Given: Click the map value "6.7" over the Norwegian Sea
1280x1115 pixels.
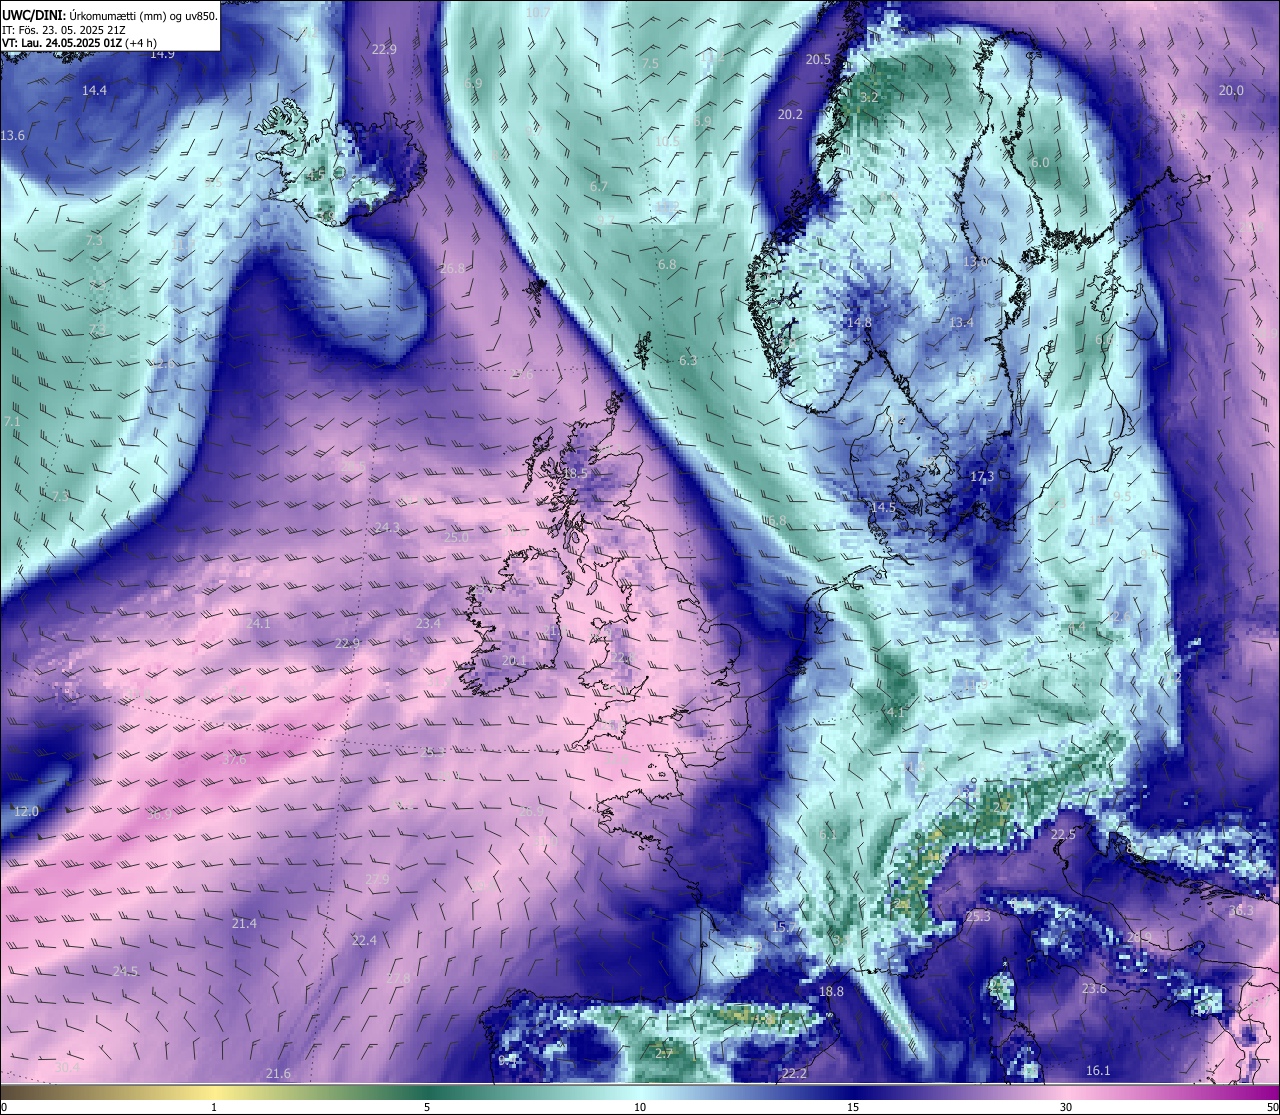Looking at the screenshot, I should click(599, 186).
